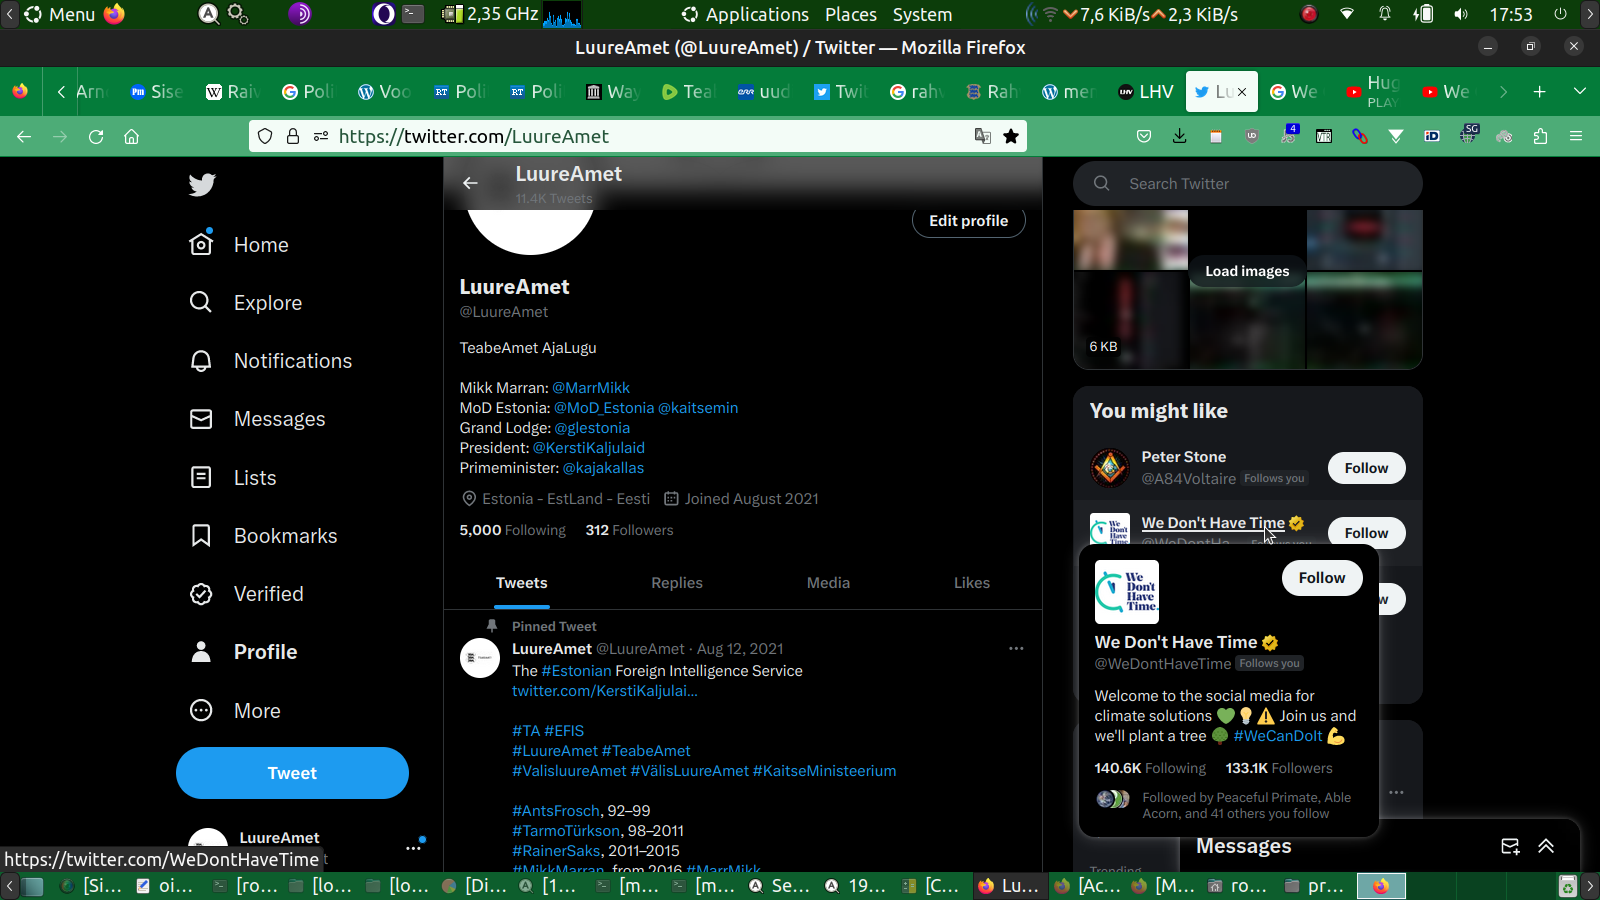Click the Edit profile button
The image size is (1600, 900).
point(968,221)
